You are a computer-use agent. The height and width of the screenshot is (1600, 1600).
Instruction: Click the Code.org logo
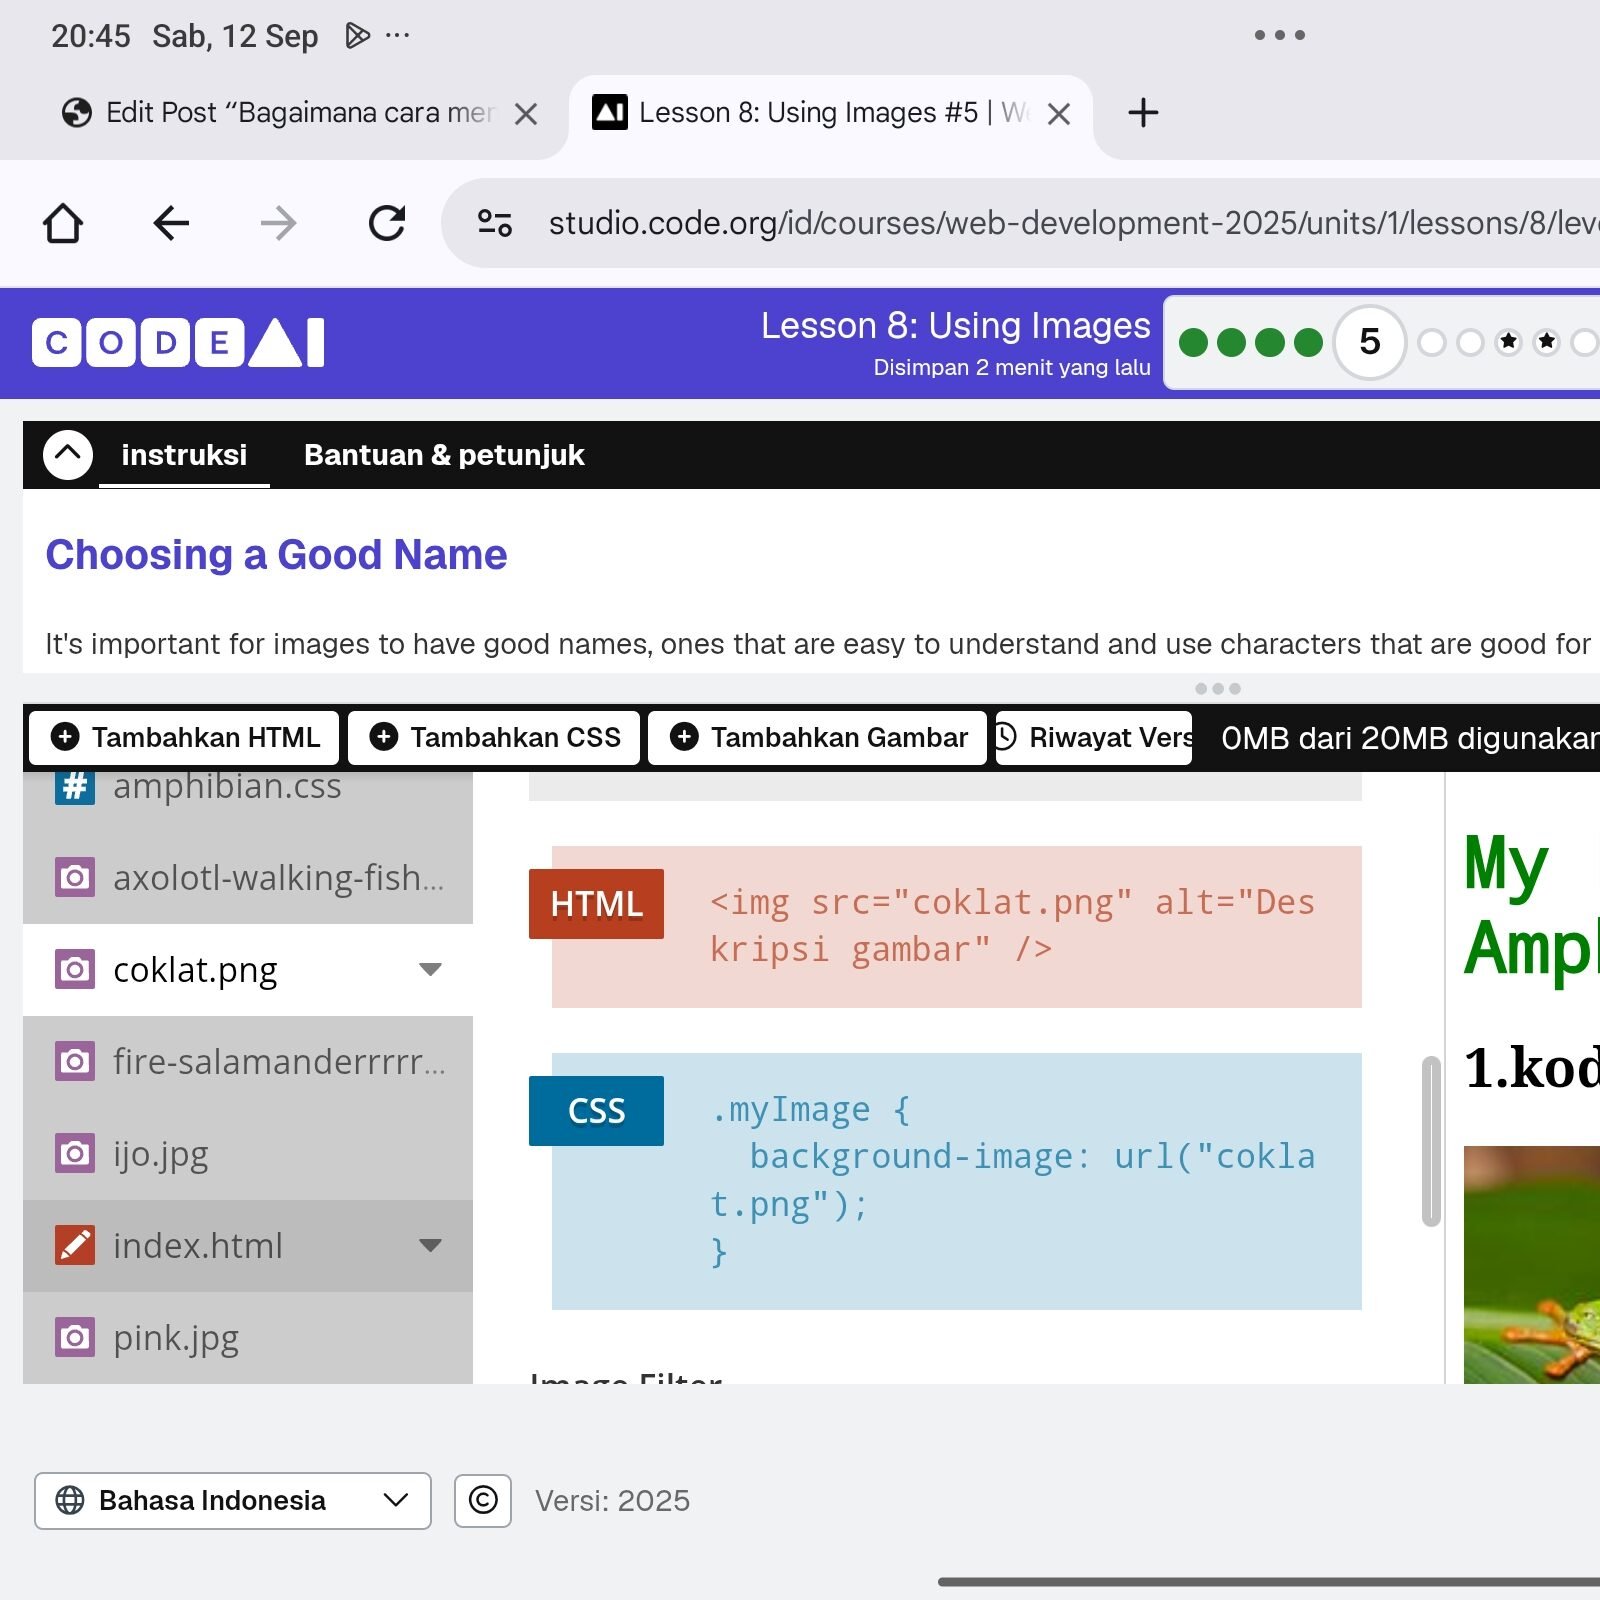click(x=178, y=343)
